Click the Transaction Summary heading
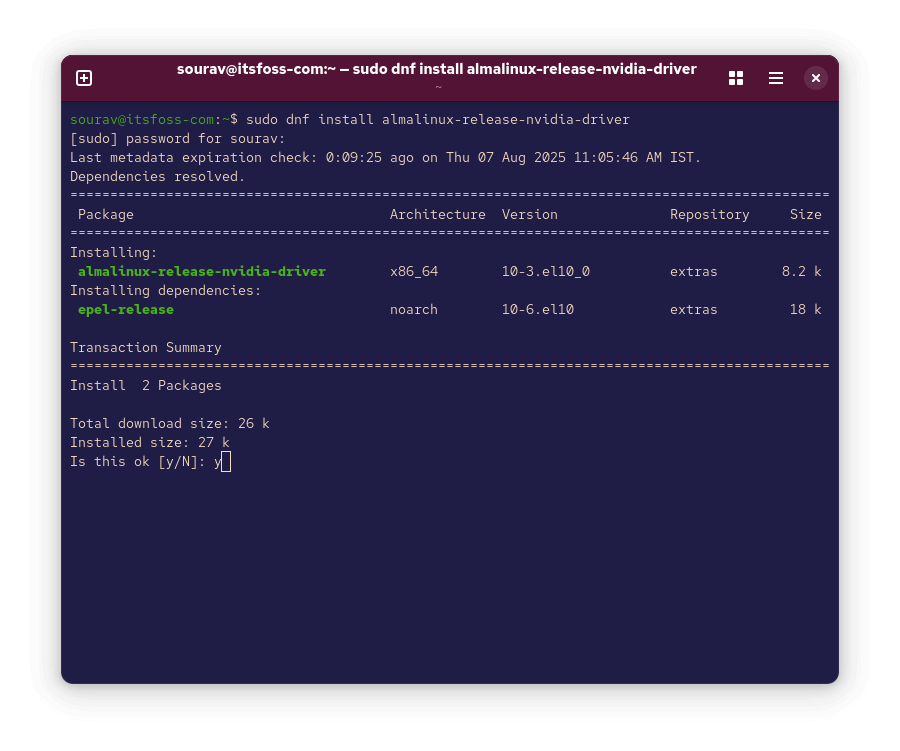The height and width of the screenshot is (751, 900). coord(146,347)
